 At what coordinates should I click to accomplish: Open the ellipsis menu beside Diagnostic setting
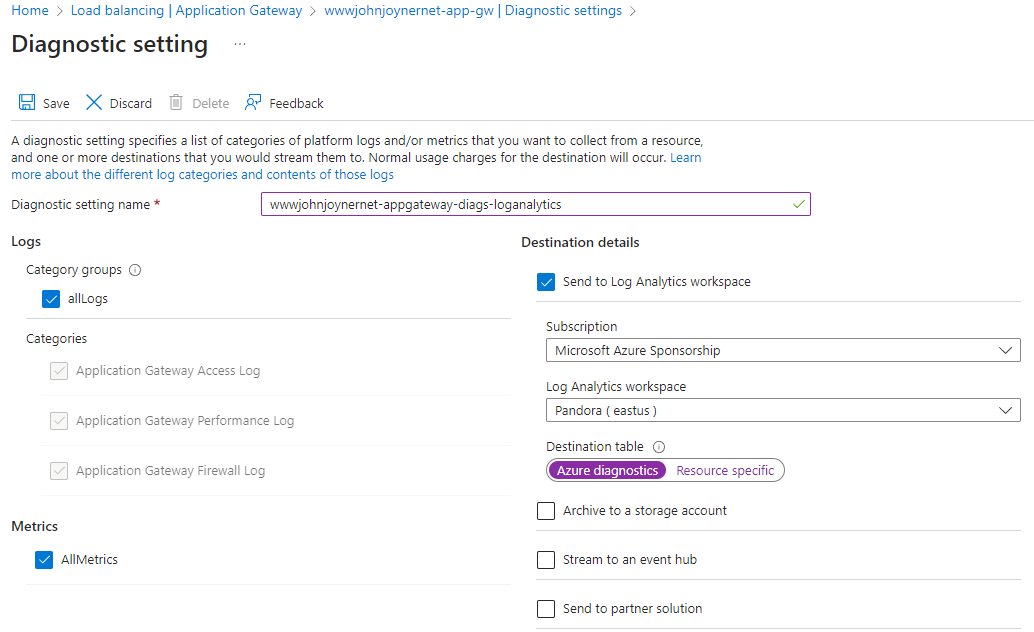240,45
